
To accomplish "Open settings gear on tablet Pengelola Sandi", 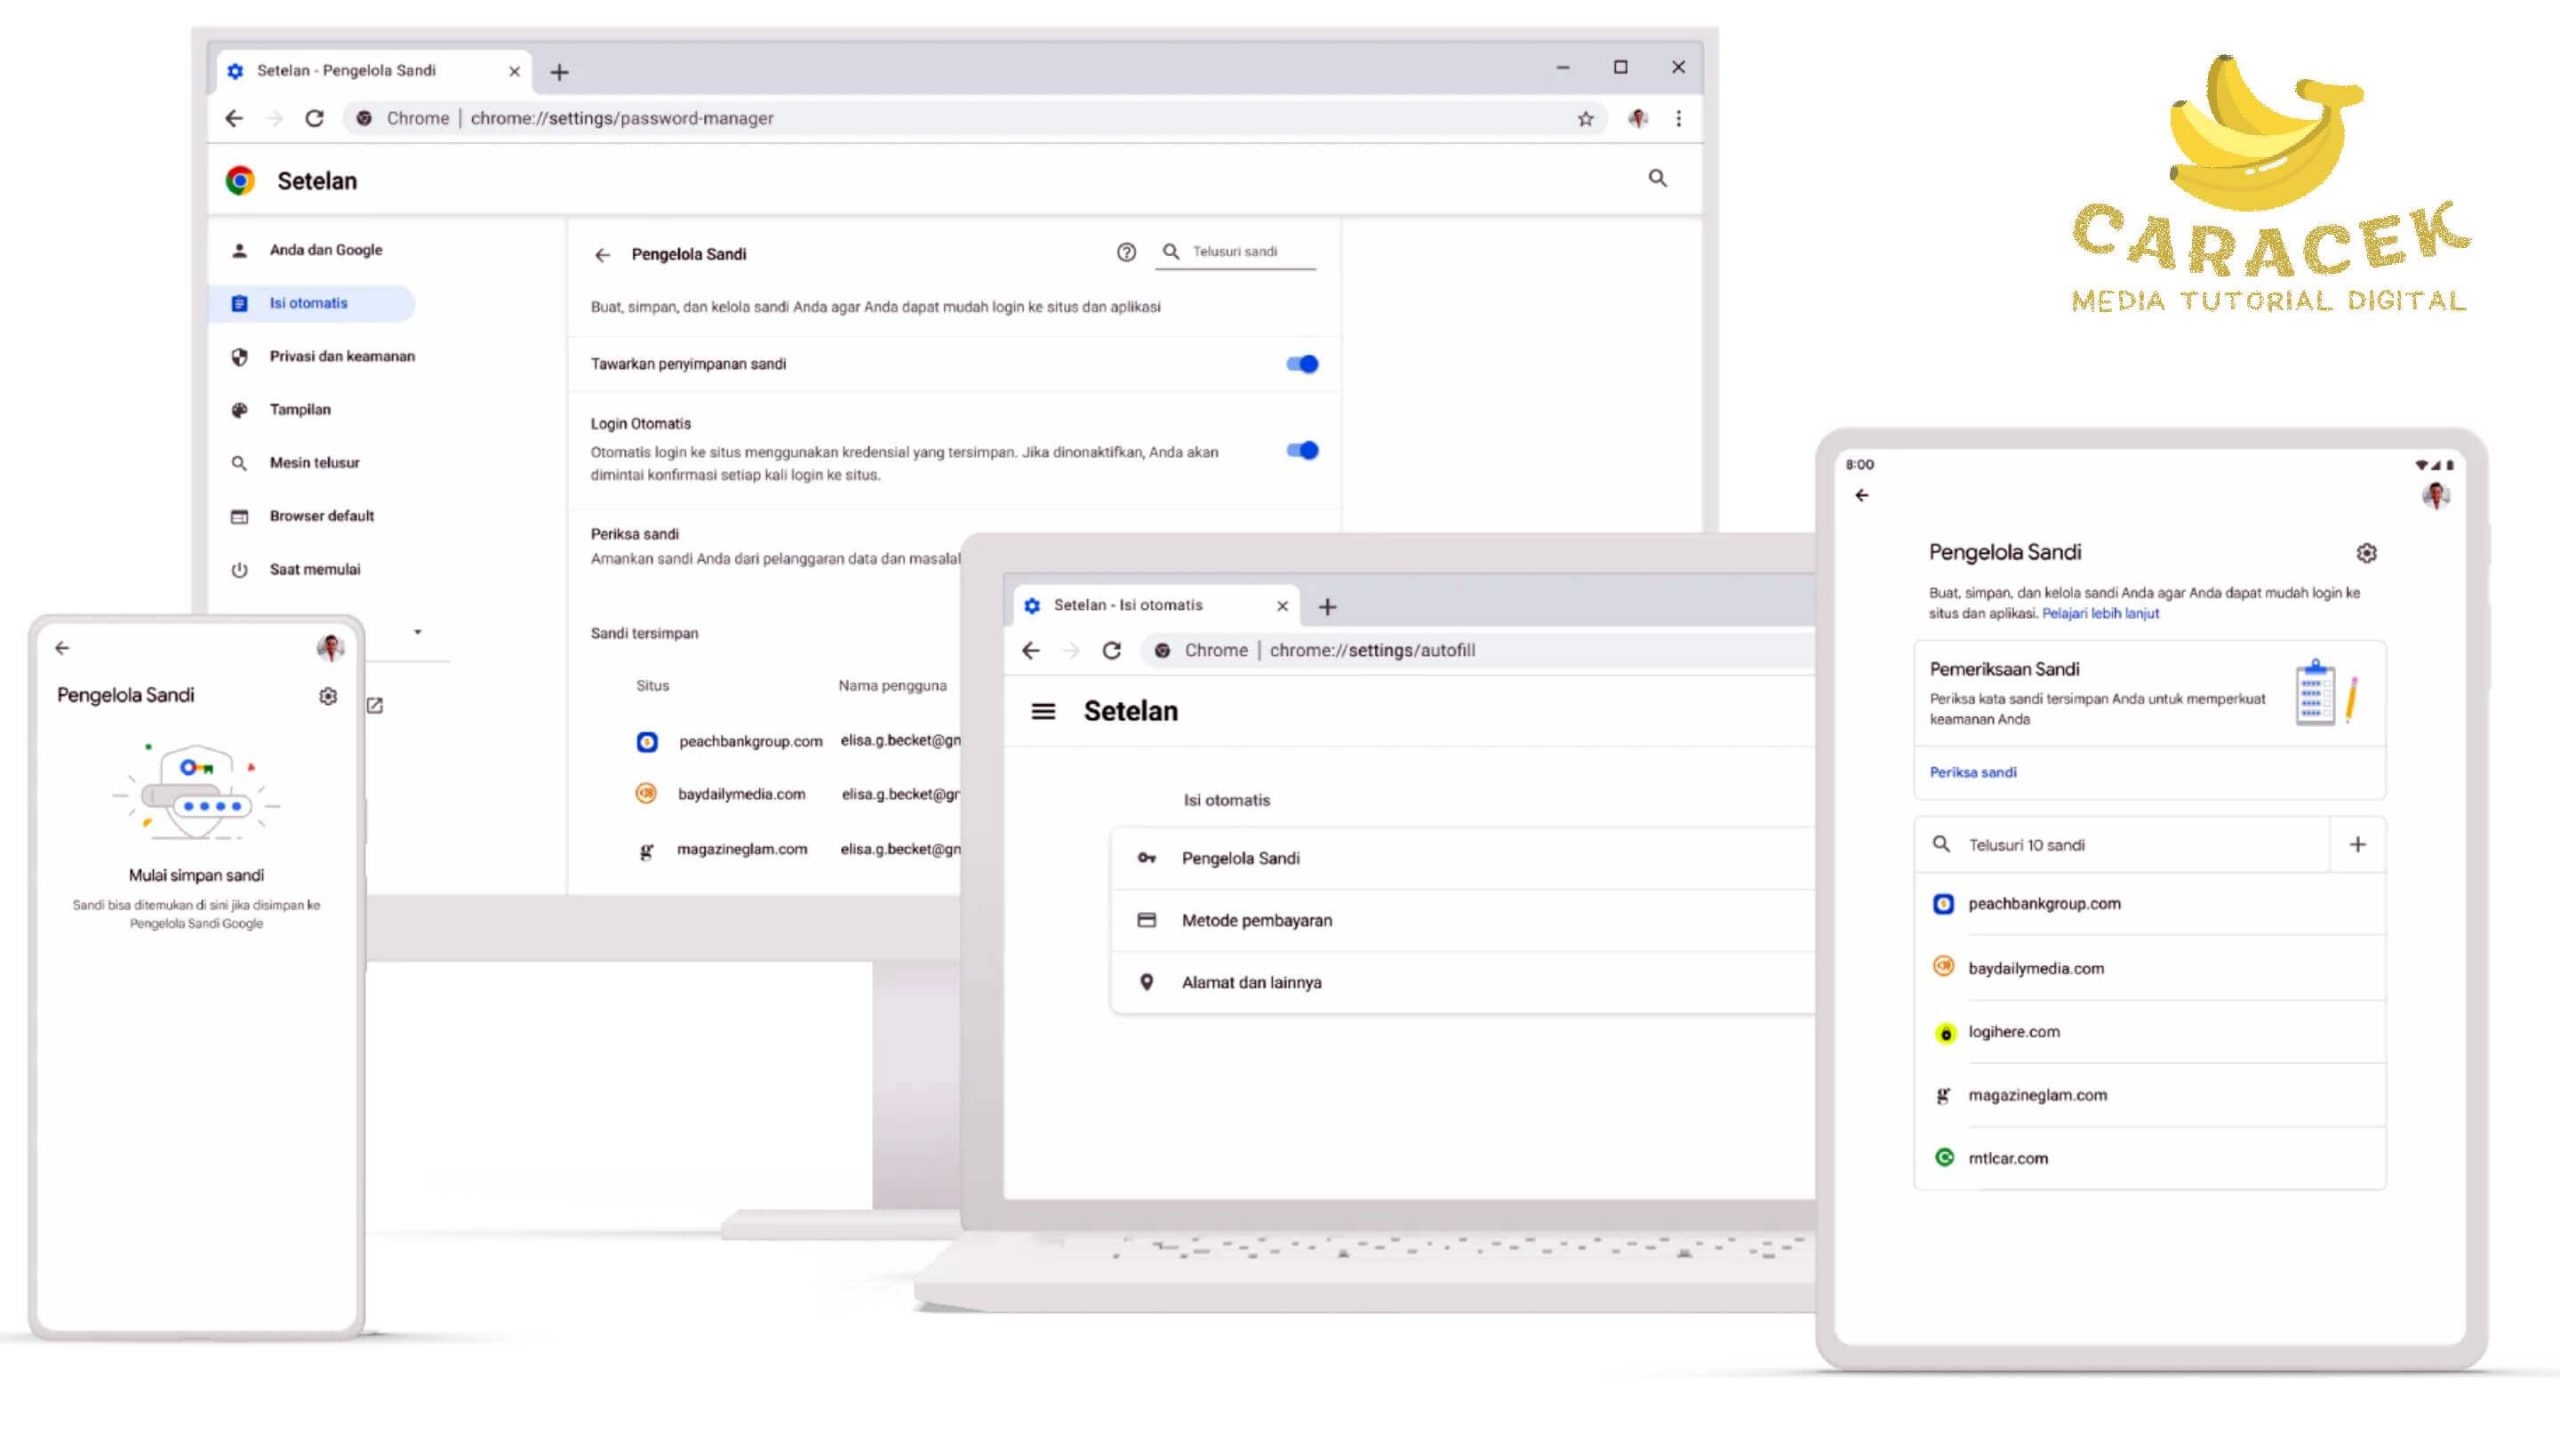I will click(2366, 553).
